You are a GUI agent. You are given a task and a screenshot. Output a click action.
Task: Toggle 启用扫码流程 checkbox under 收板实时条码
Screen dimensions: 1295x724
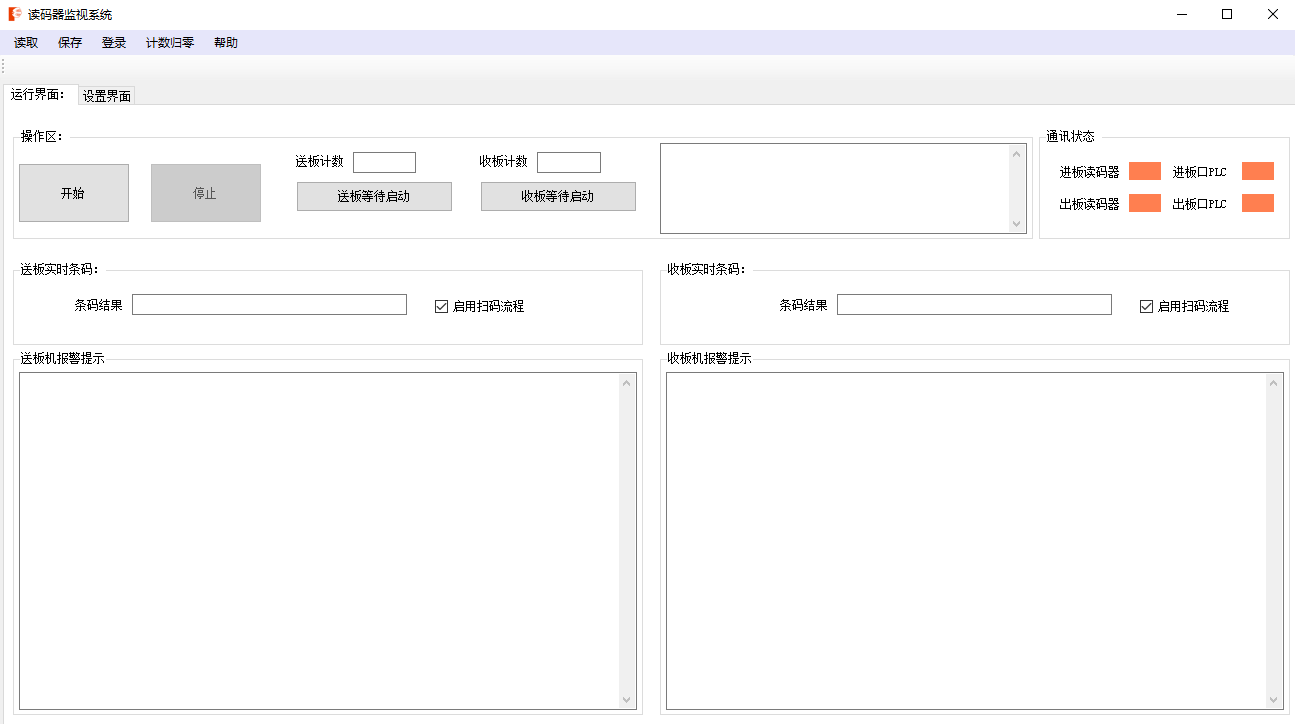[x=1146, y=306]
